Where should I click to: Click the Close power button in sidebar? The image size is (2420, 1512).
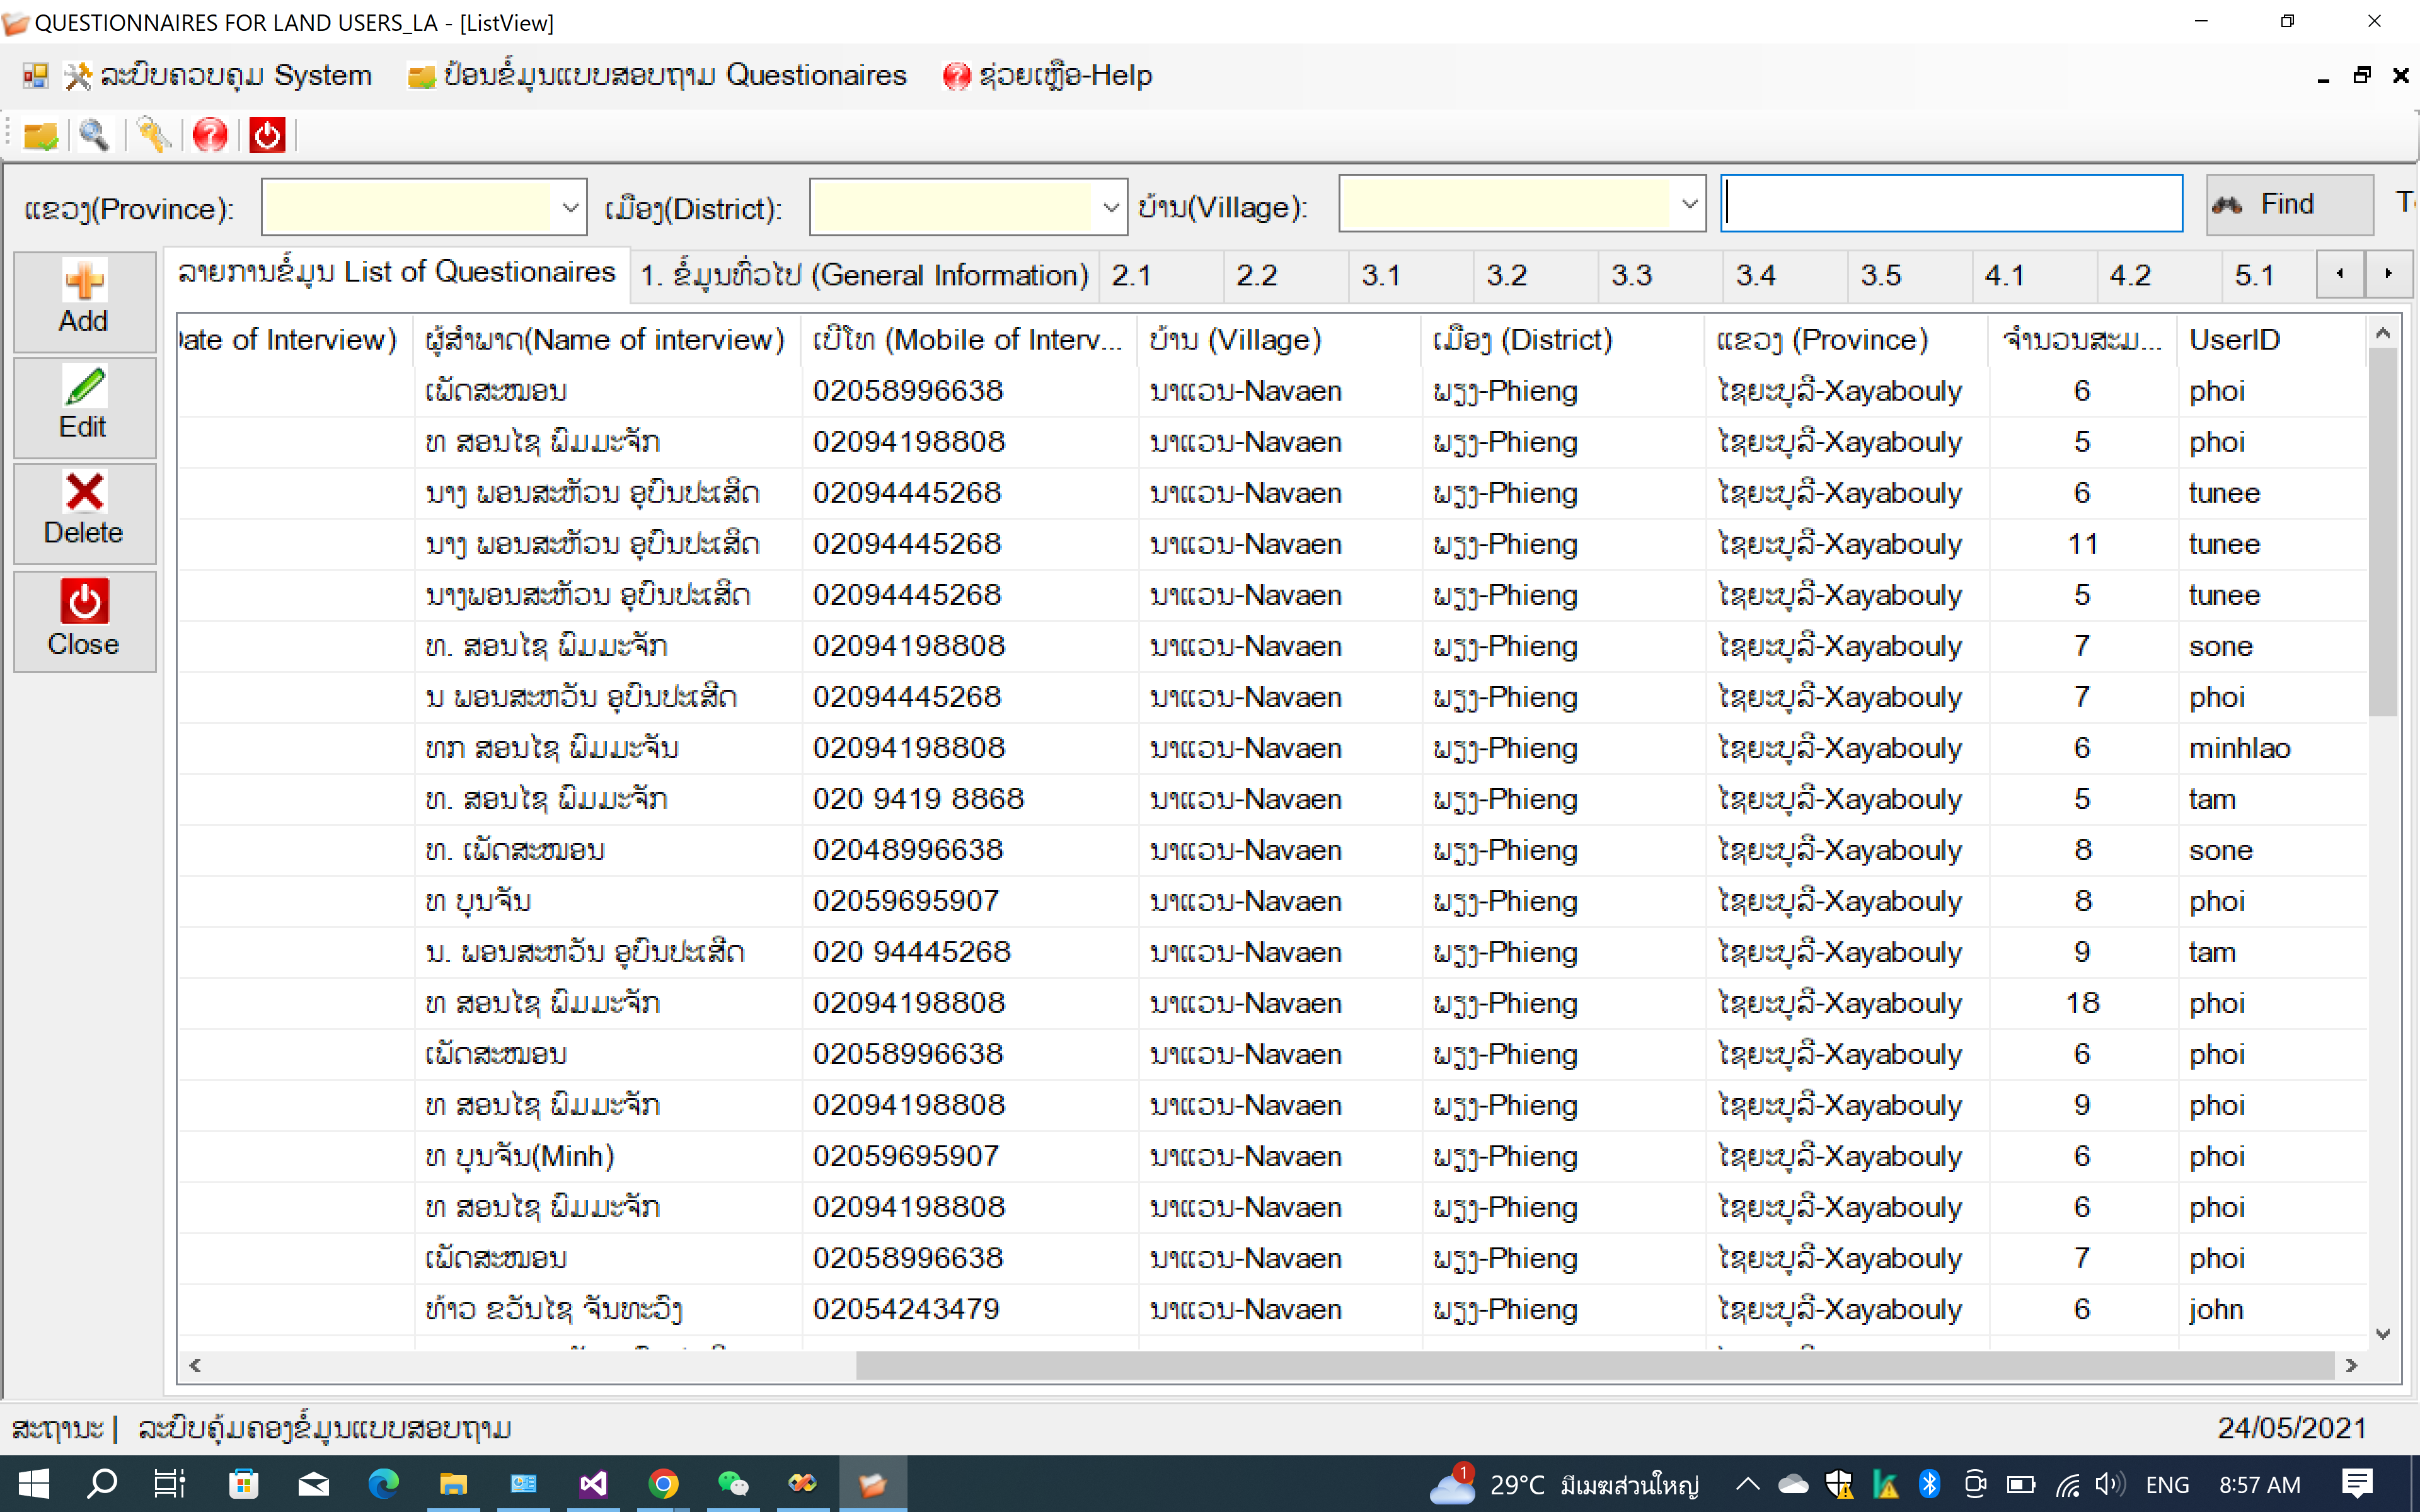tap(84, 621)
